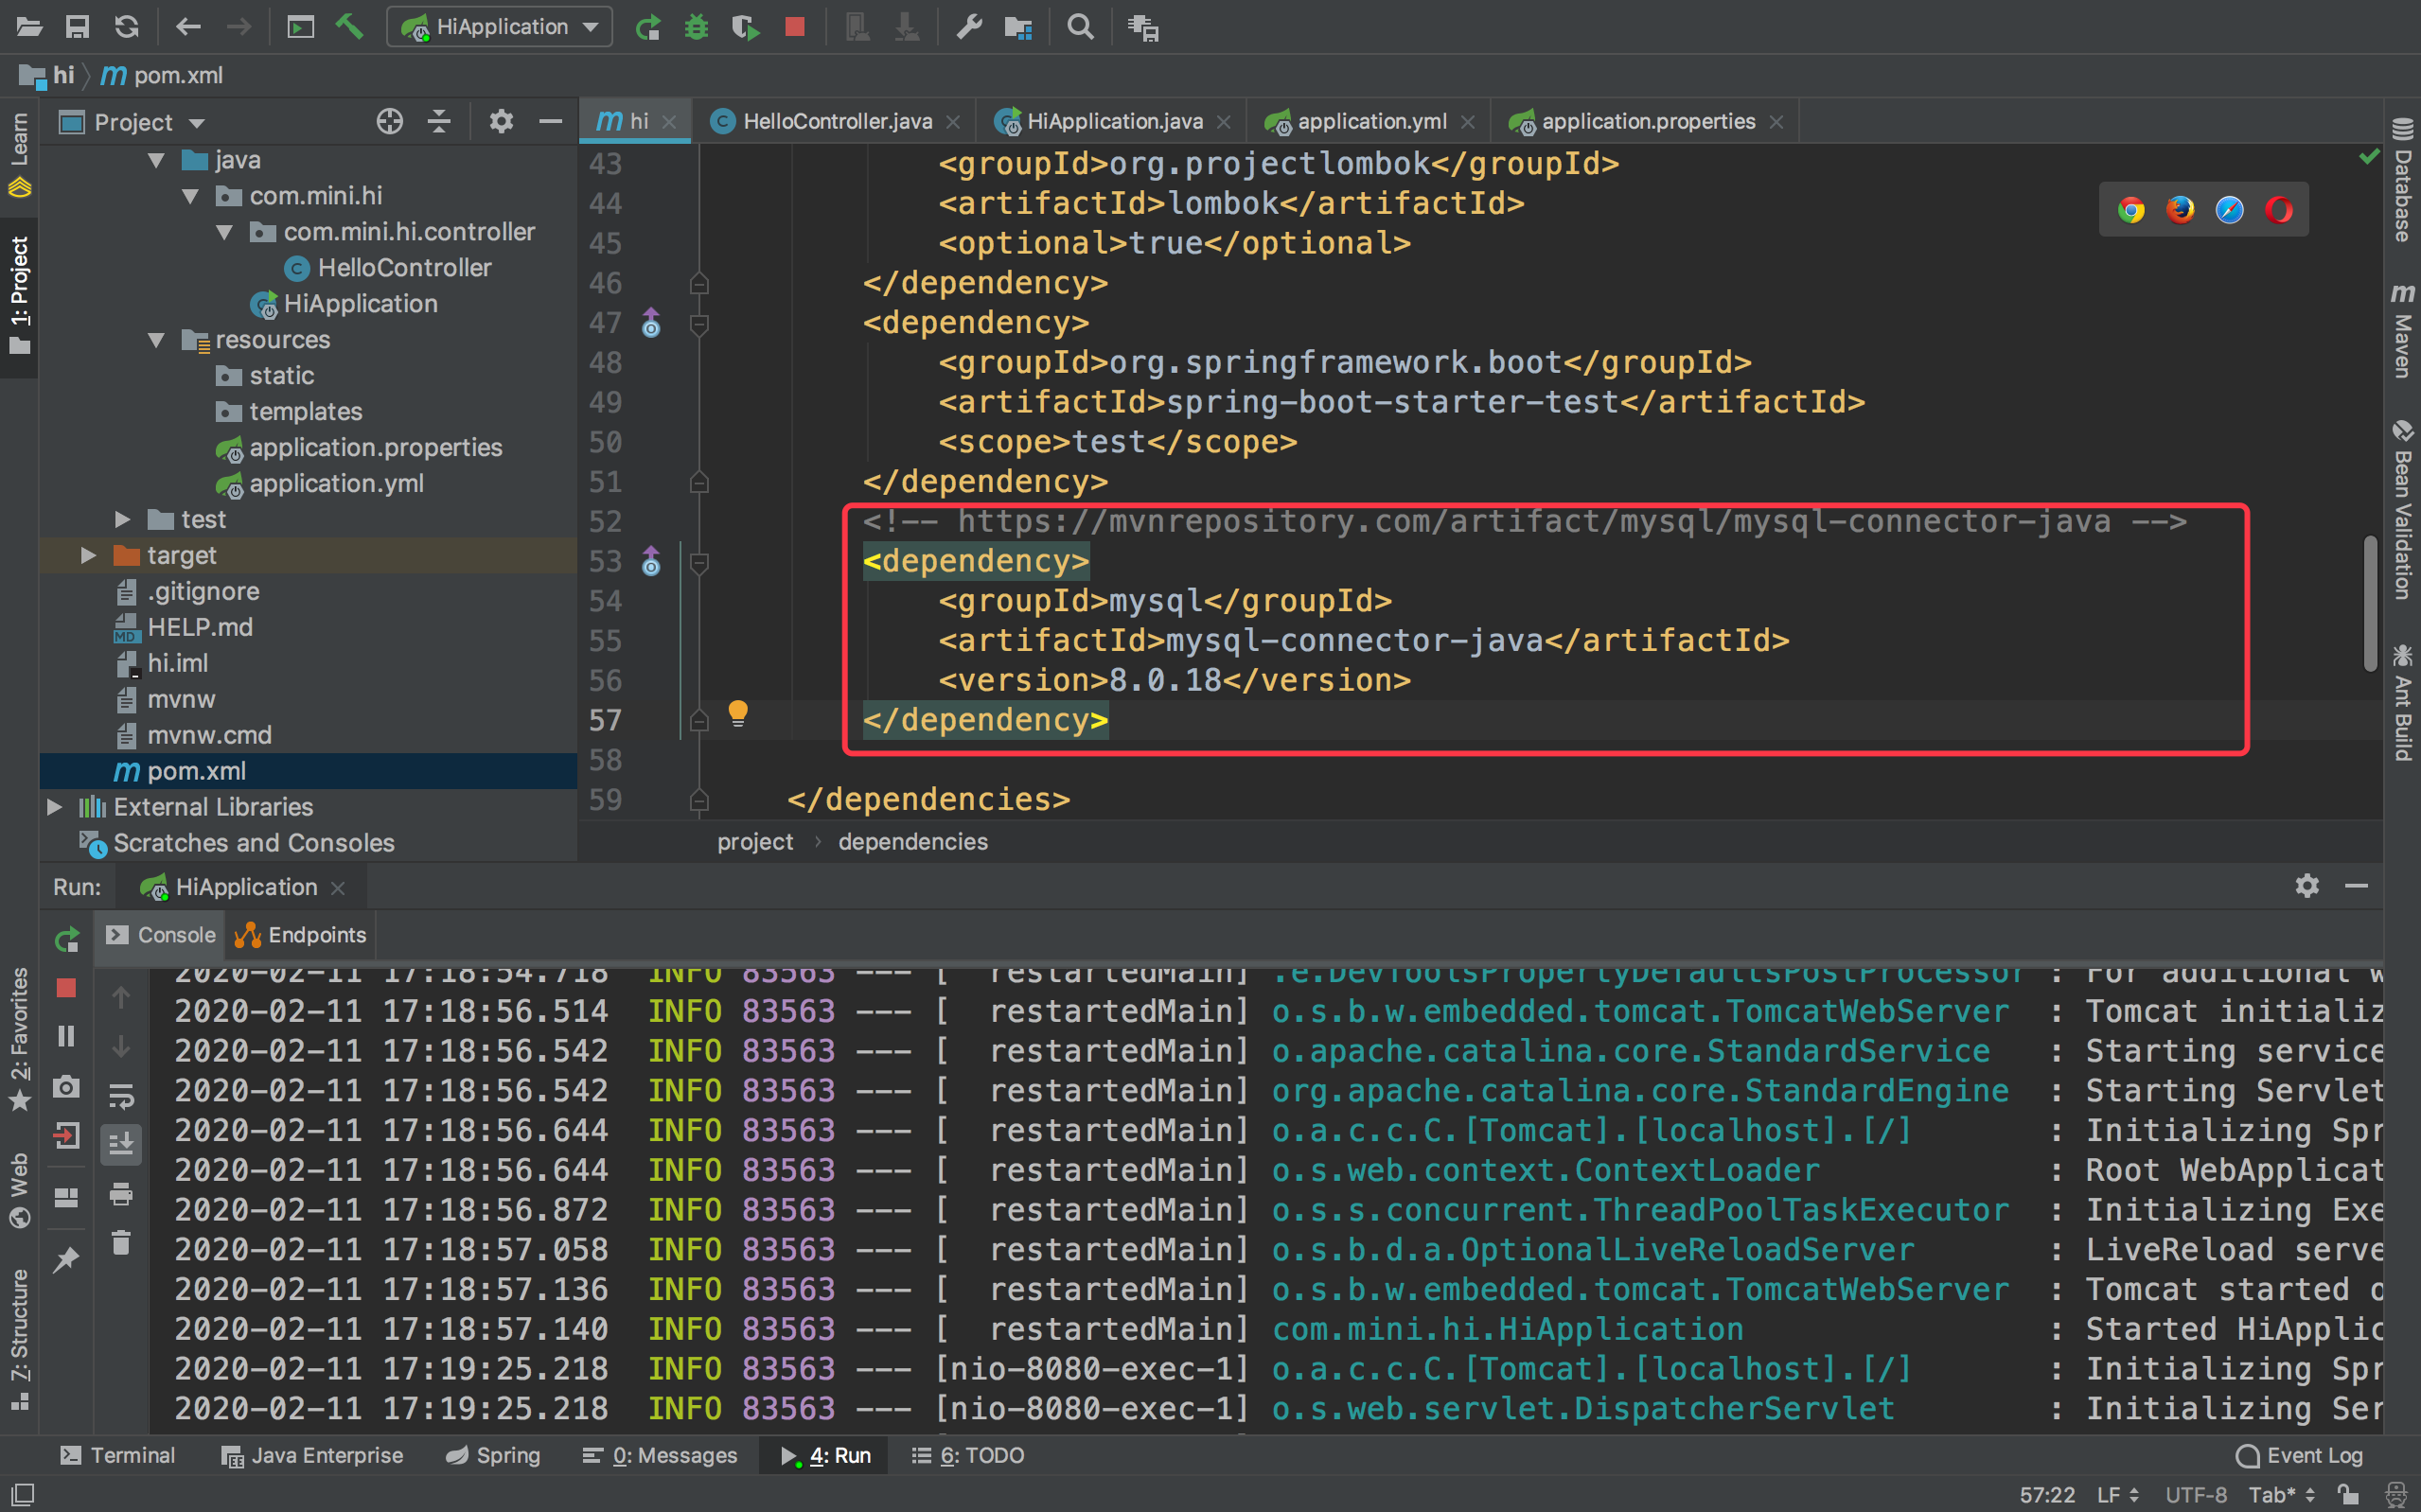
Task: Click the Build project hammer icon
Action: [x=349, y=27]
